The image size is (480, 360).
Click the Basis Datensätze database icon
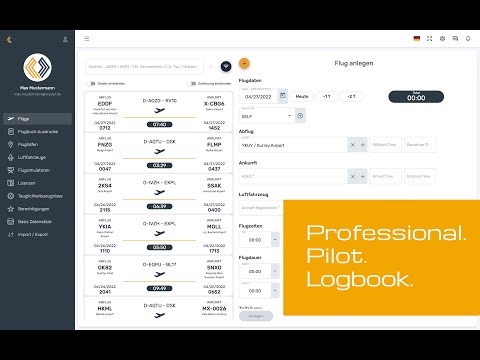click(11, 222)
